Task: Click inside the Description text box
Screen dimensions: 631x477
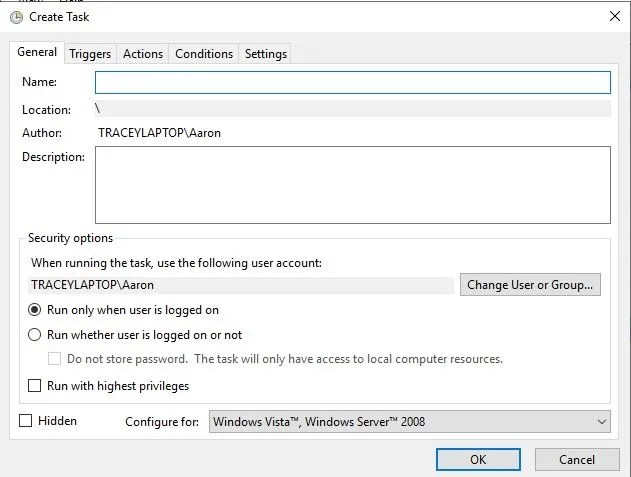Action: click(x=352, y=185)
